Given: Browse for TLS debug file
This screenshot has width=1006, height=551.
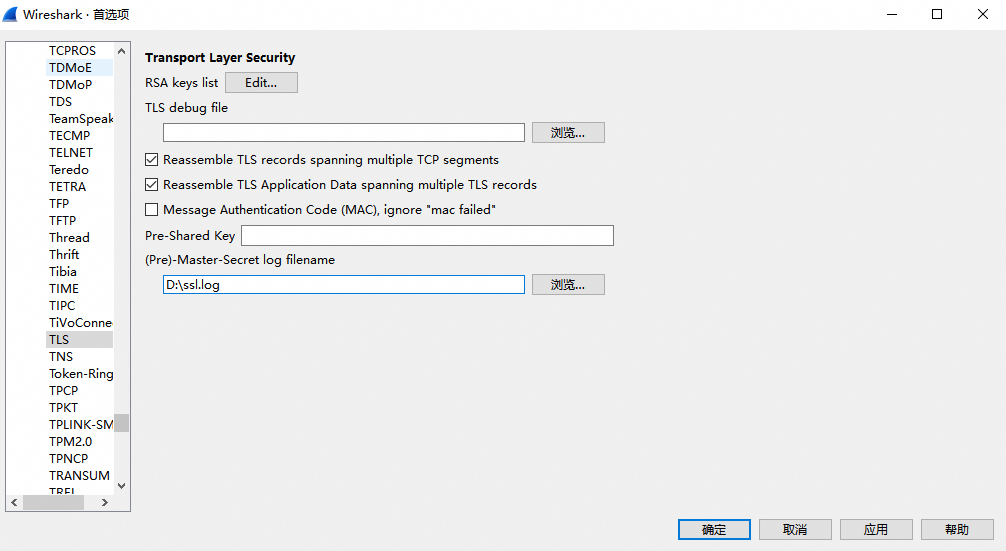Looking at the screenshot, I should (x=568, y=133).
